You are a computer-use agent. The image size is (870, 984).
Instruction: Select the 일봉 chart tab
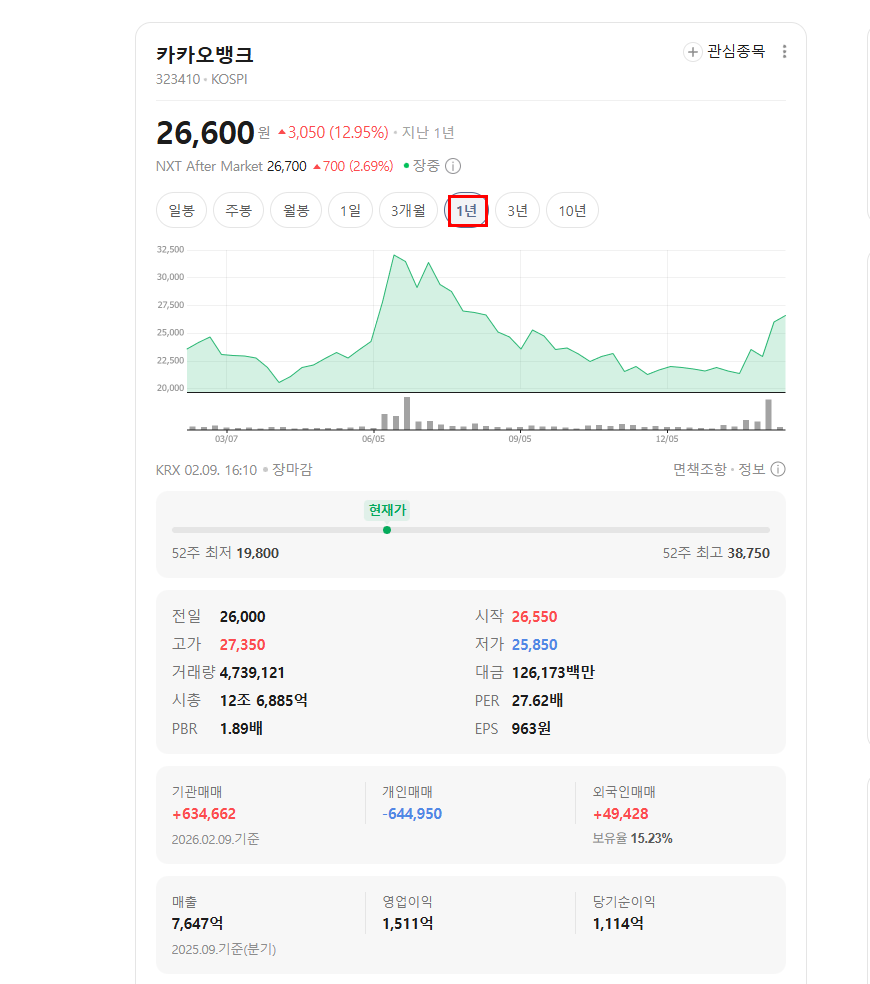point(181,210)
